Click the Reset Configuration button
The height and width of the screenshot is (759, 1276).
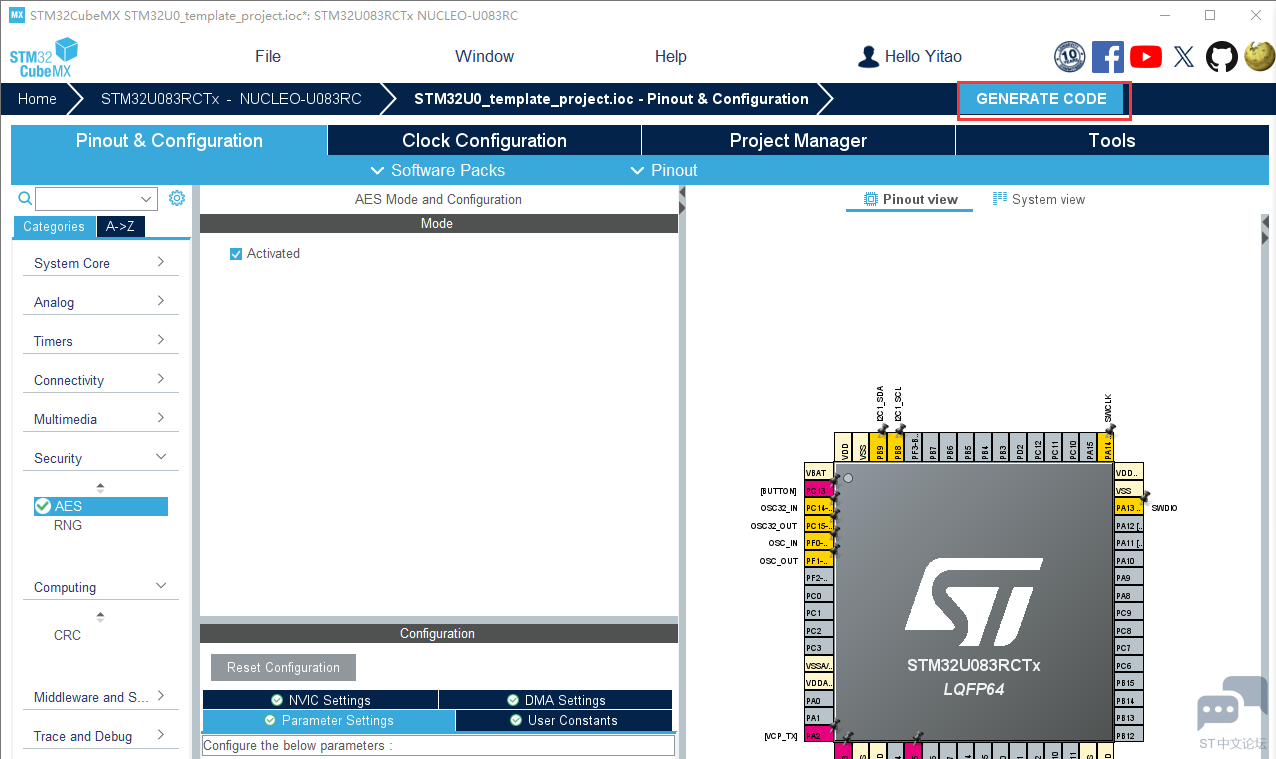pos(283,667)
